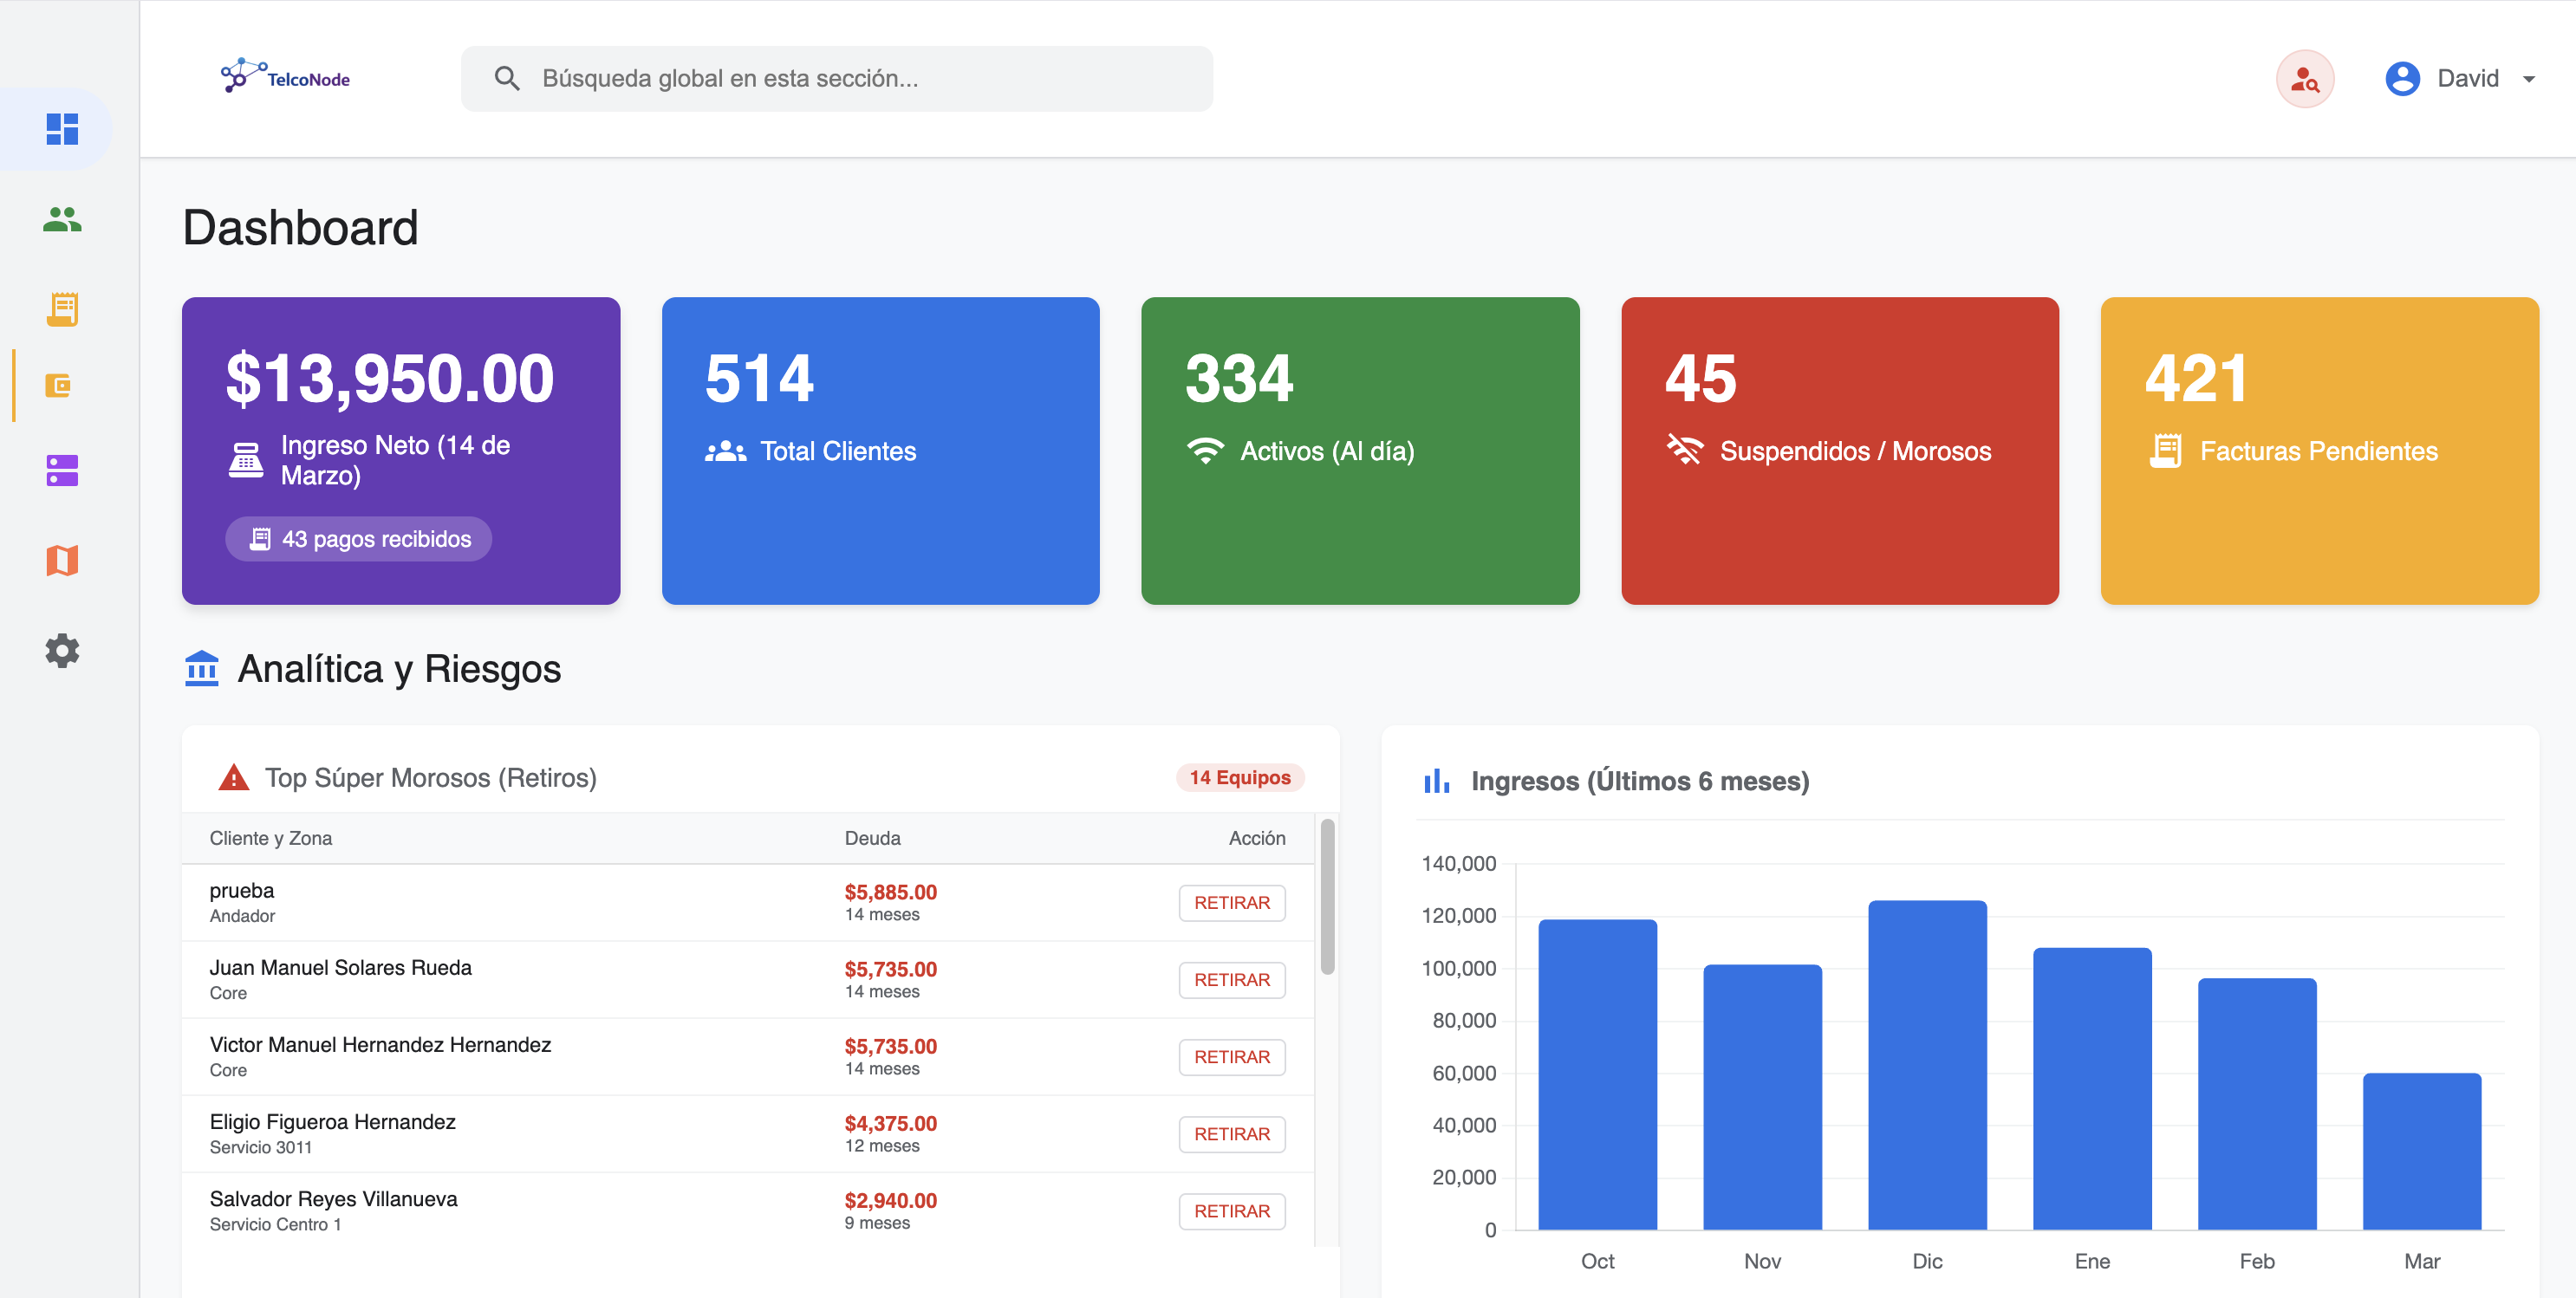Click RETIRAR for client prueba
The height and width of the screenshot is (1298, 2576).
tap(1232, 902)
